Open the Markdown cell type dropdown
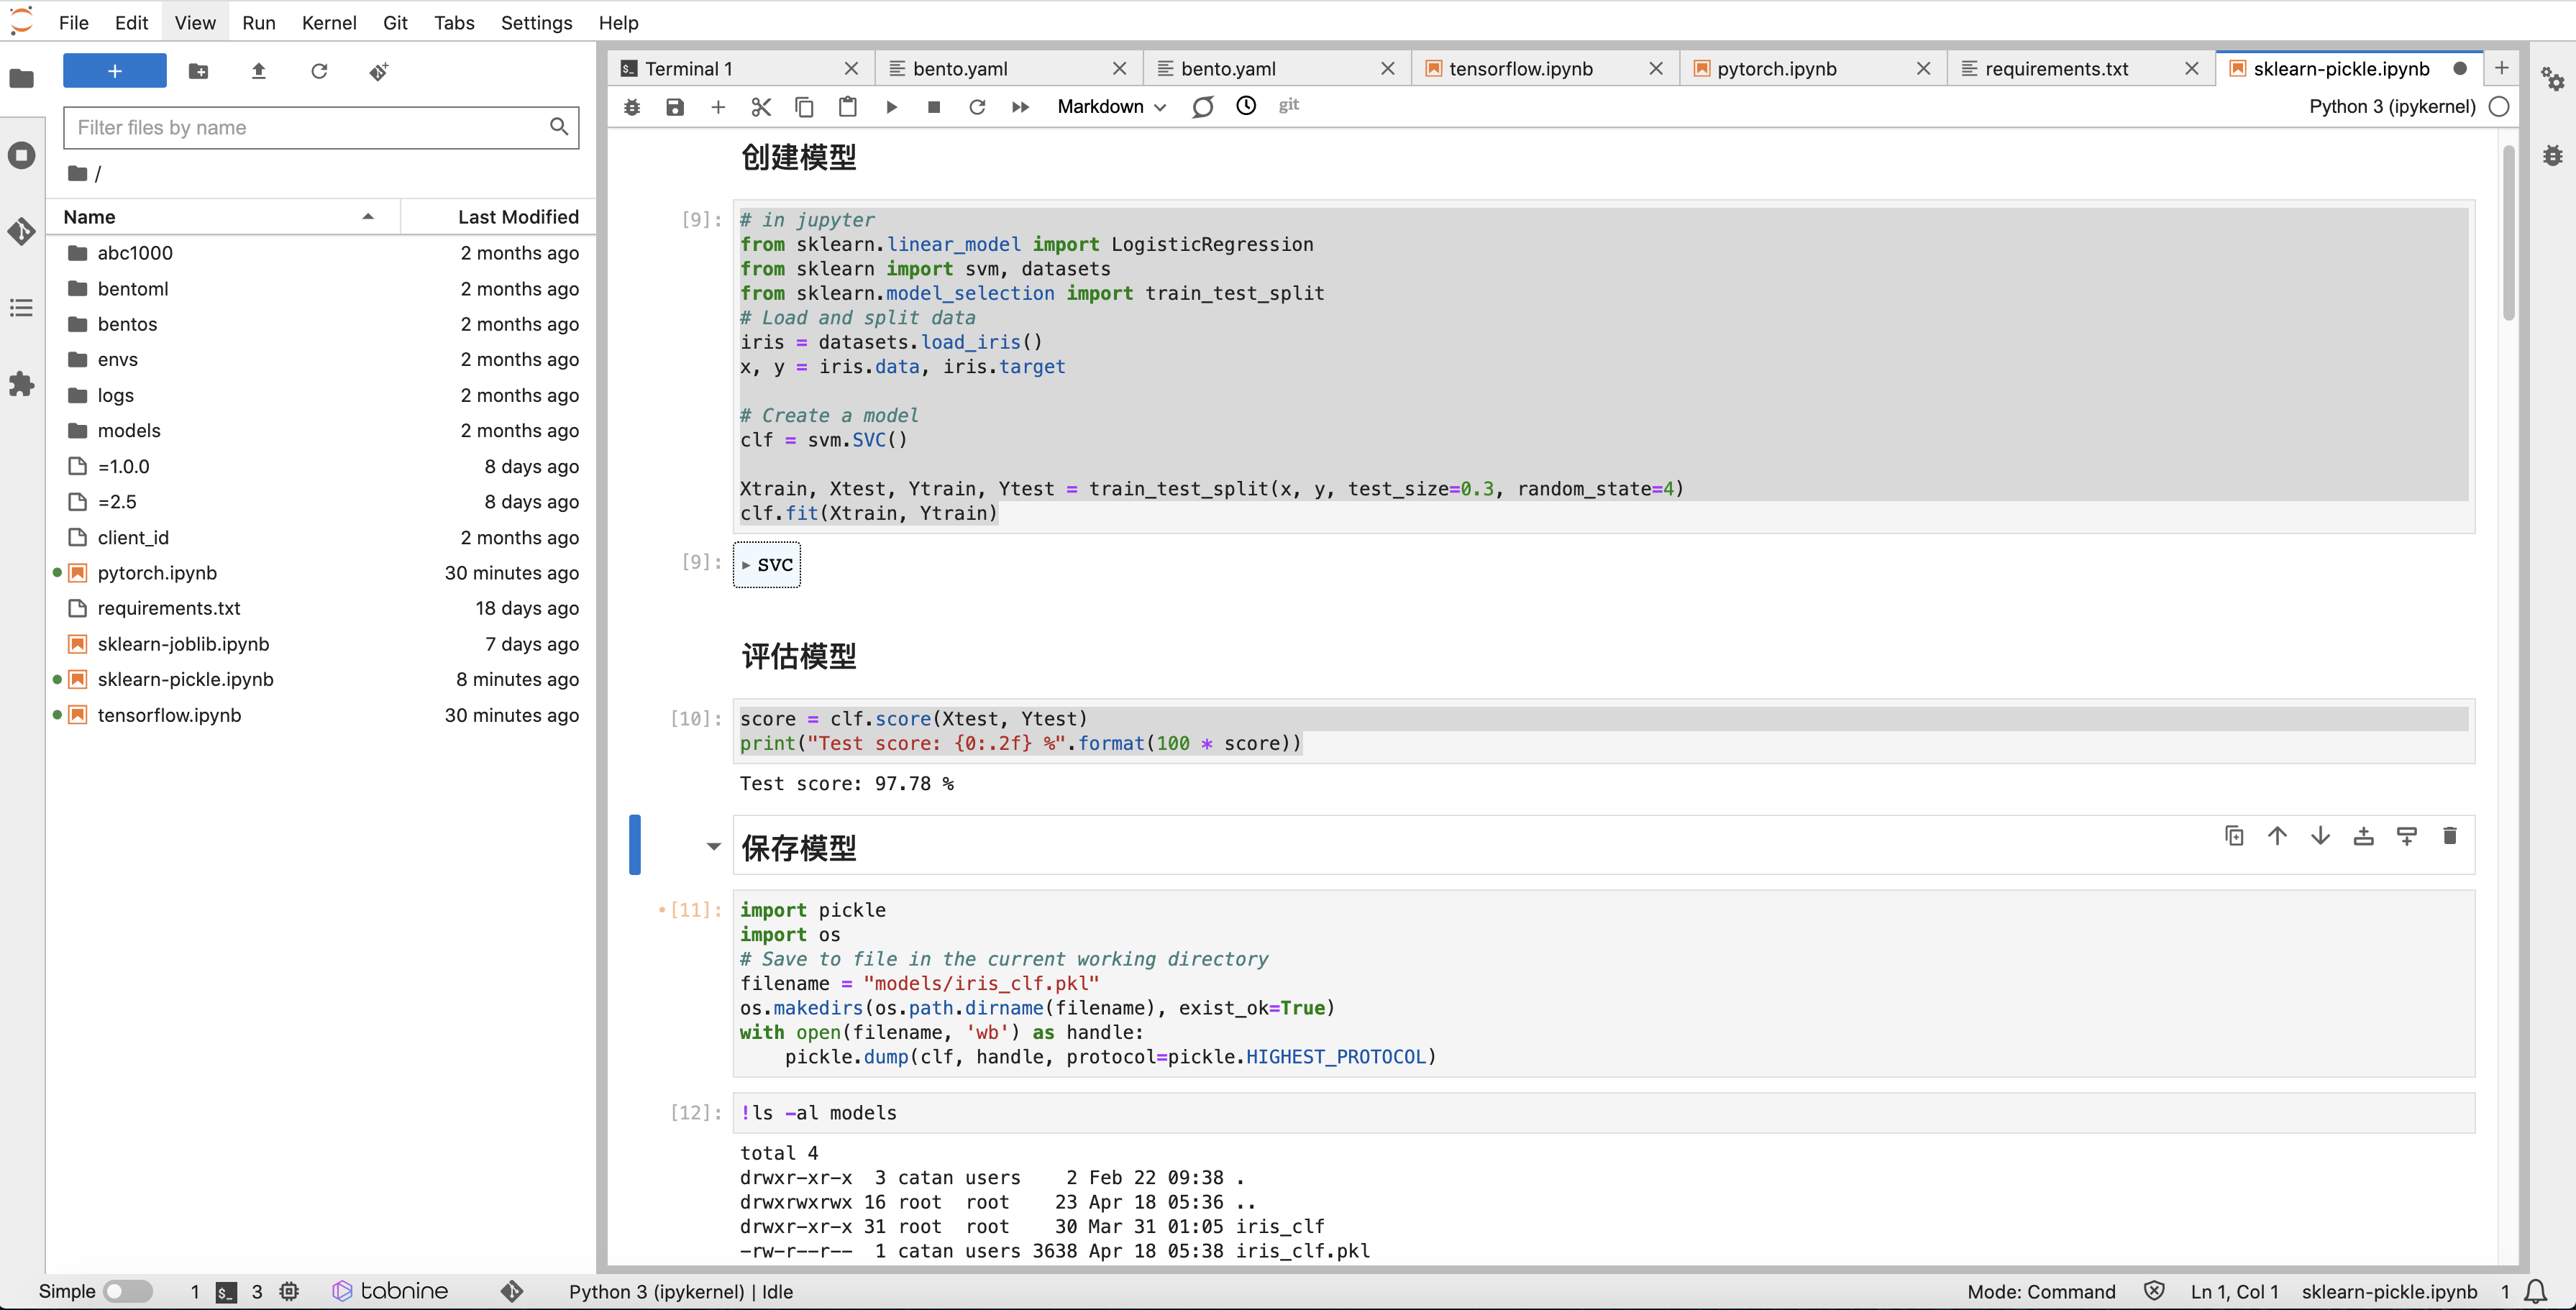The width and height of the screenshot is (2576, 1310). coord(1111,107)
